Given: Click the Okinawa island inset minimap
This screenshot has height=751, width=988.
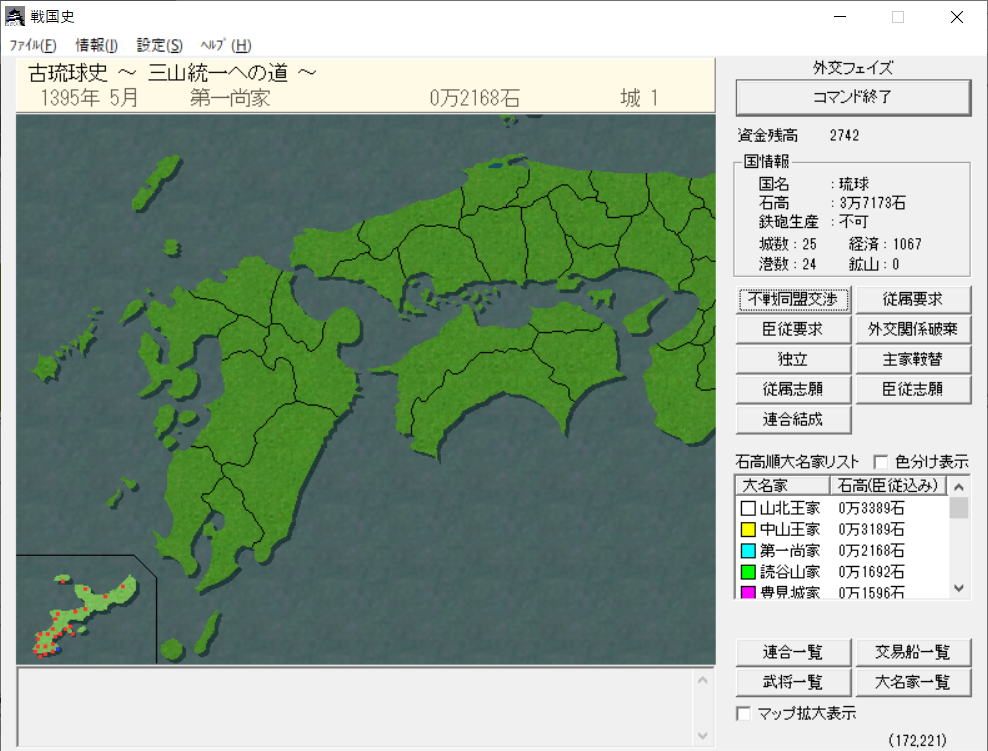Looking at the screenshot, I should pos(86,609).
